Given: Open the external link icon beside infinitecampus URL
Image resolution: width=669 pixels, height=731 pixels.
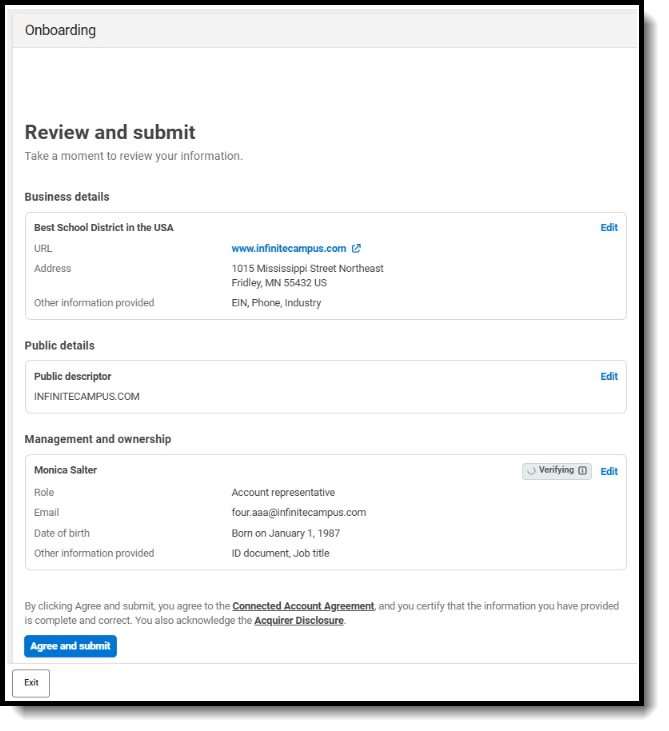Looking at the screenshot, I should tap(356, 248).
